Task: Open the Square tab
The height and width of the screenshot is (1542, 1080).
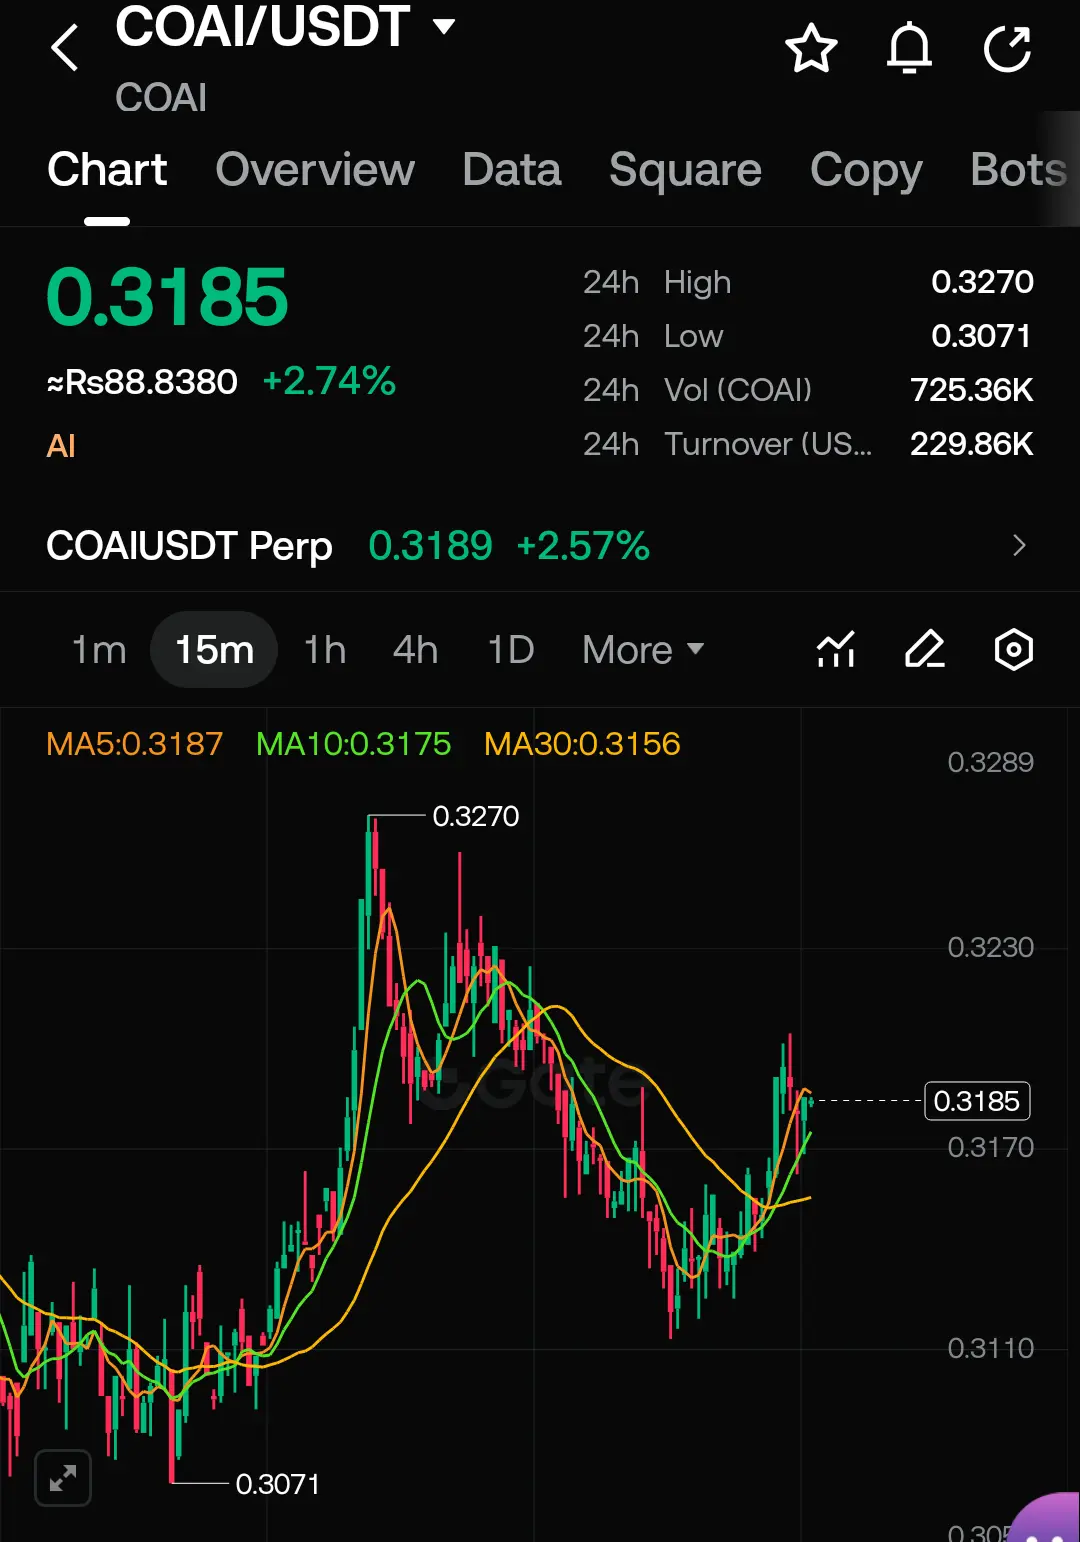Action: click(686, 170)
